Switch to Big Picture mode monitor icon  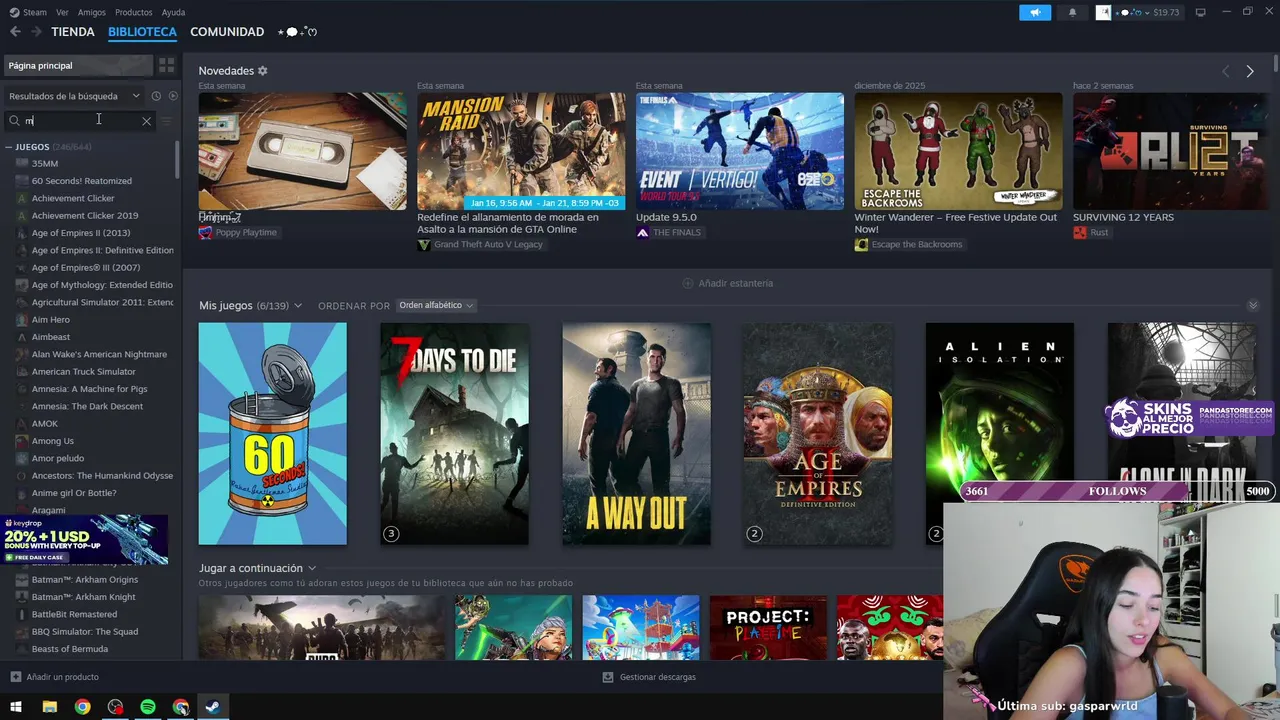point(1200,12)
